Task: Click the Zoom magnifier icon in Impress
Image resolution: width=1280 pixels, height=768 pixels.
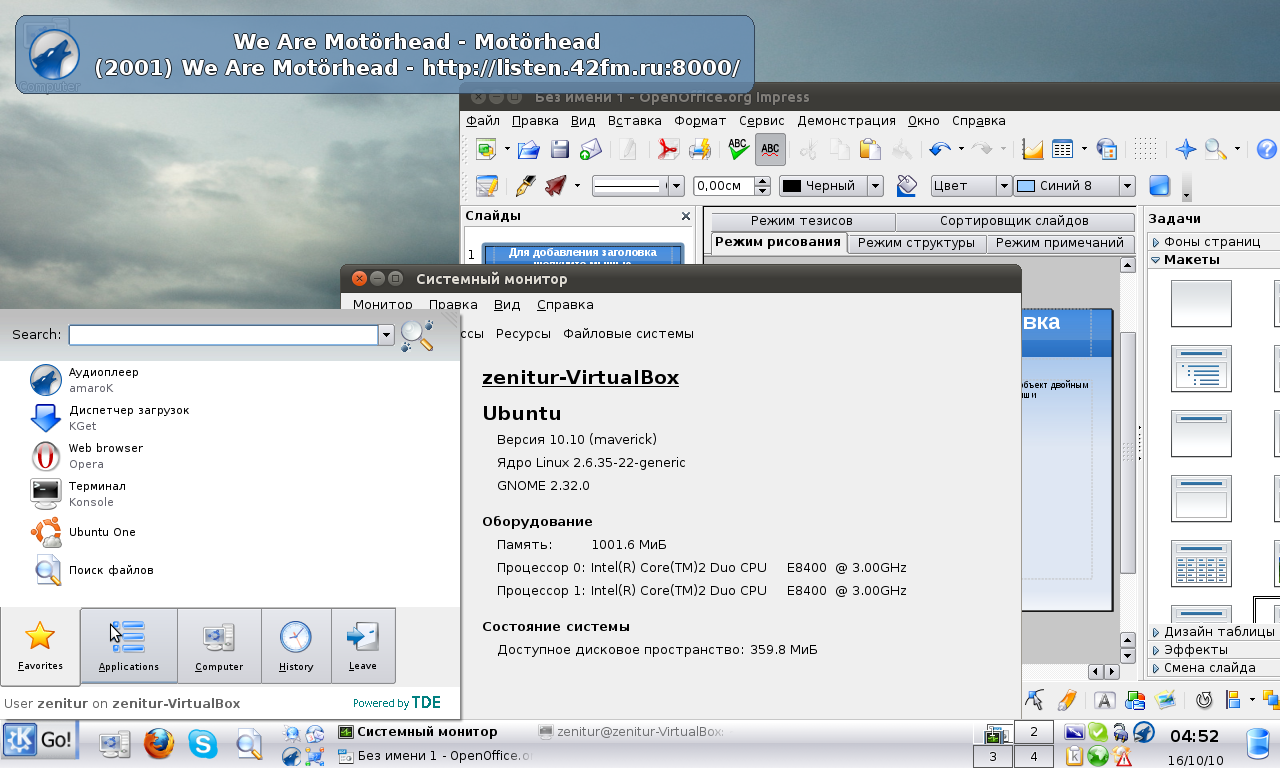Action: click(x=1216, y=150)
